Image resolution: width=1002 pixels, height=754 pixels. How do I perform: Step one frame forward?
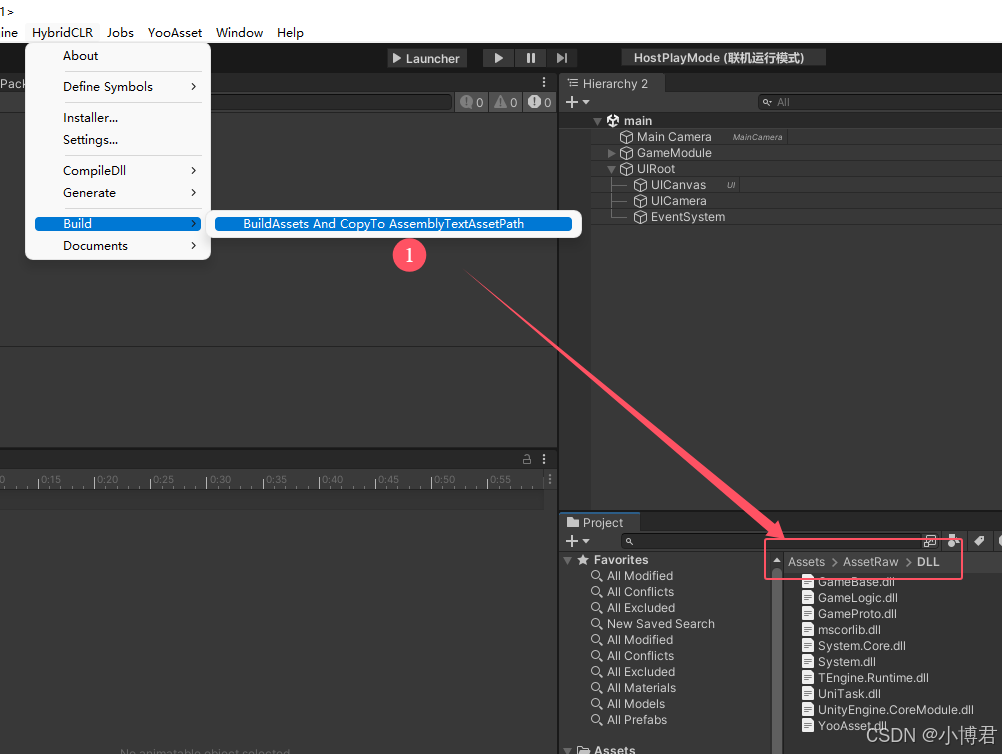[562, 58]
